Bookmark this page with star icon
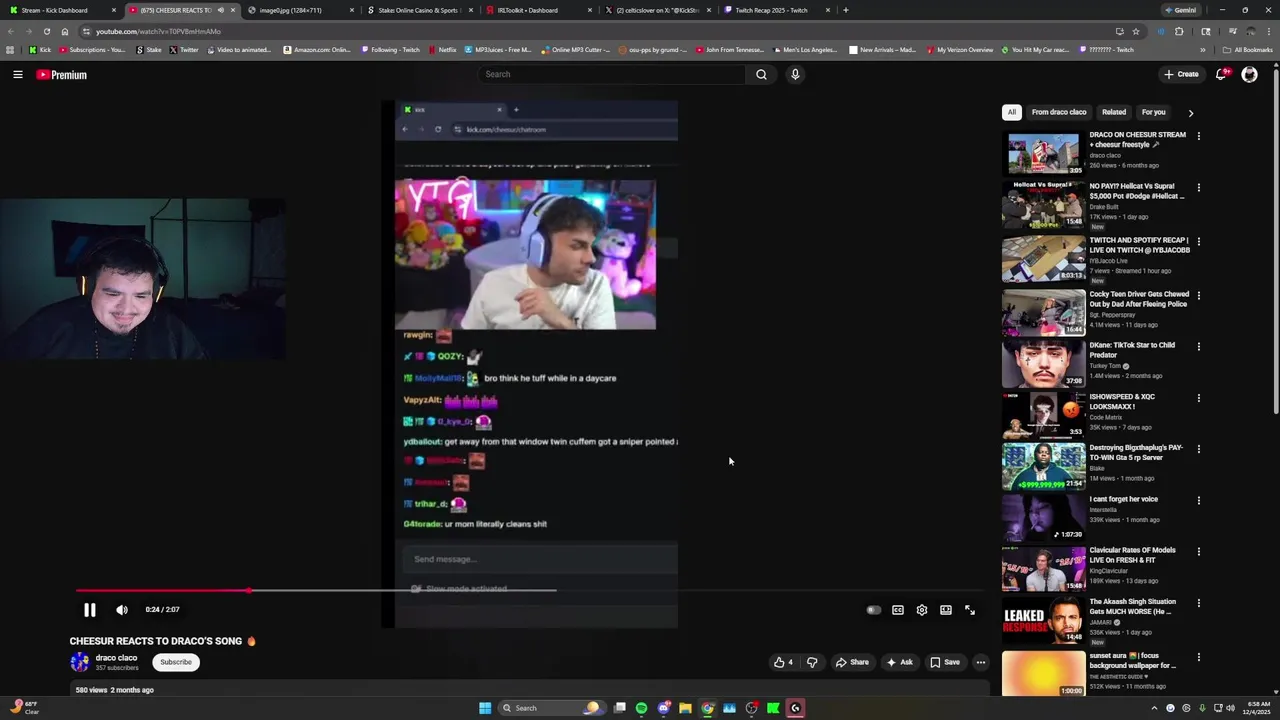 [x=1136, y=31]
